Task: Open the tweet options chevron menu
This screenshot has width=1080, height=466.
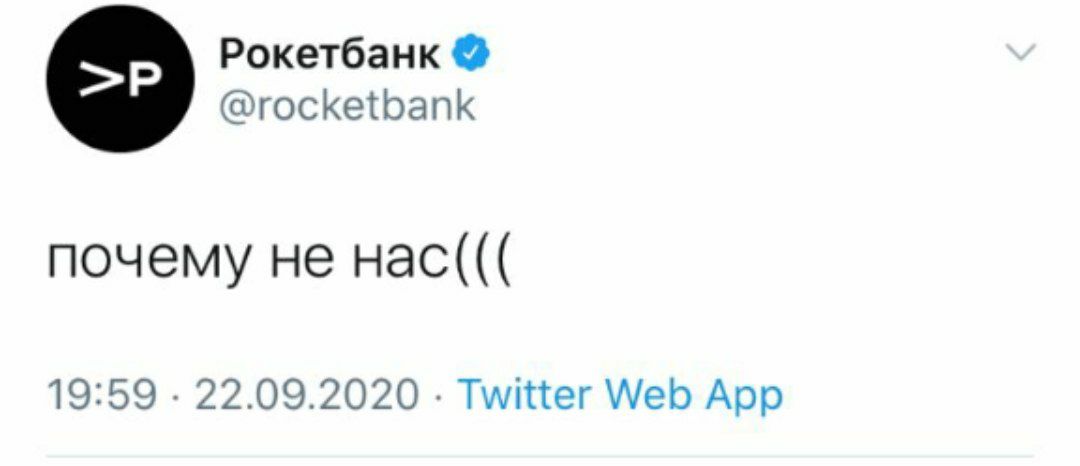Action: point(1020,51)
